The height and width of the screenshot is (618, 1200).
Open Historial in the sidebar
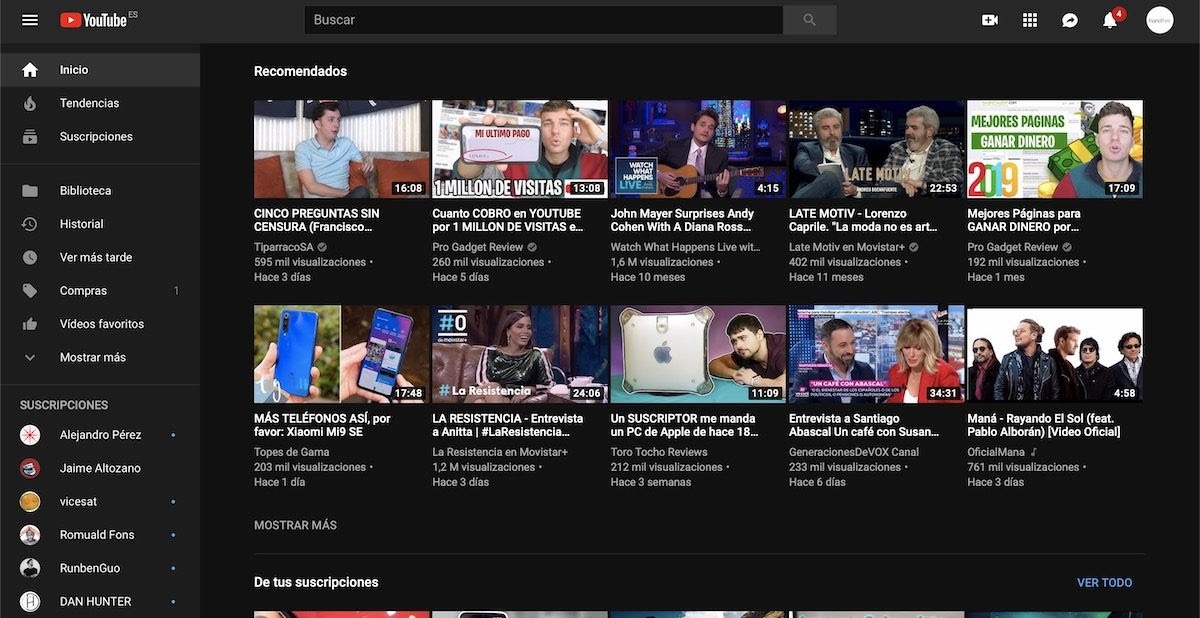(x=100, y=224)
